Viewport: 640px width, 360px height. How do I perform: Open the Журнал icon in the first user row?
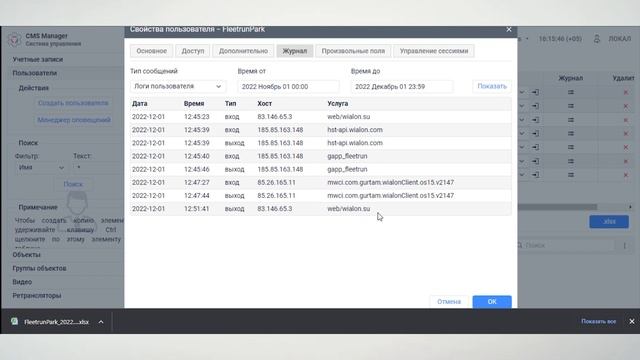tap(571, 92)
